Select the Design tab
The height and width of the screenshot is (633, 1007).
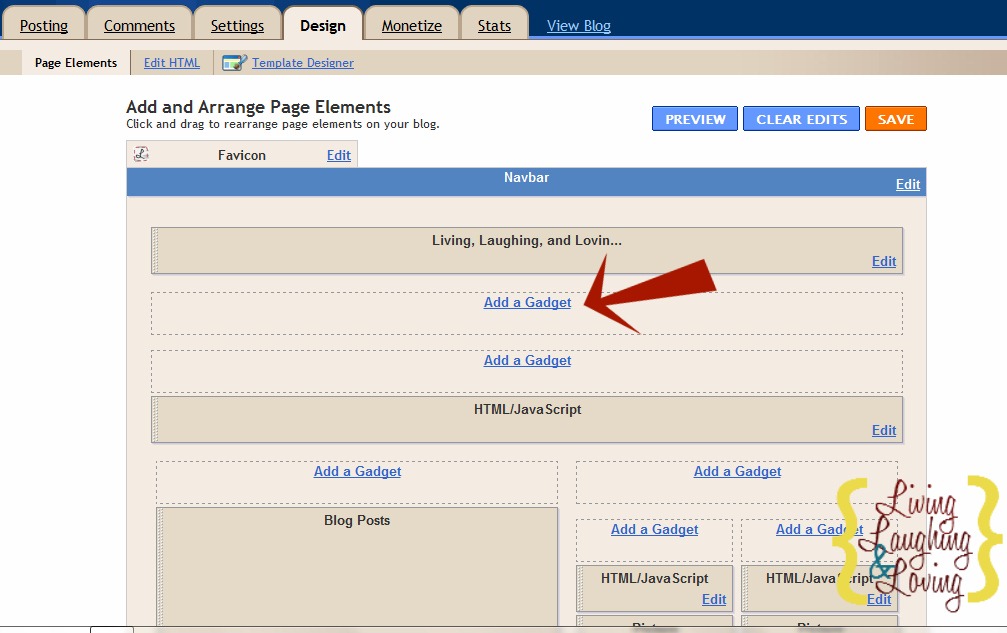pyautogui.click(x=323, y=26)
